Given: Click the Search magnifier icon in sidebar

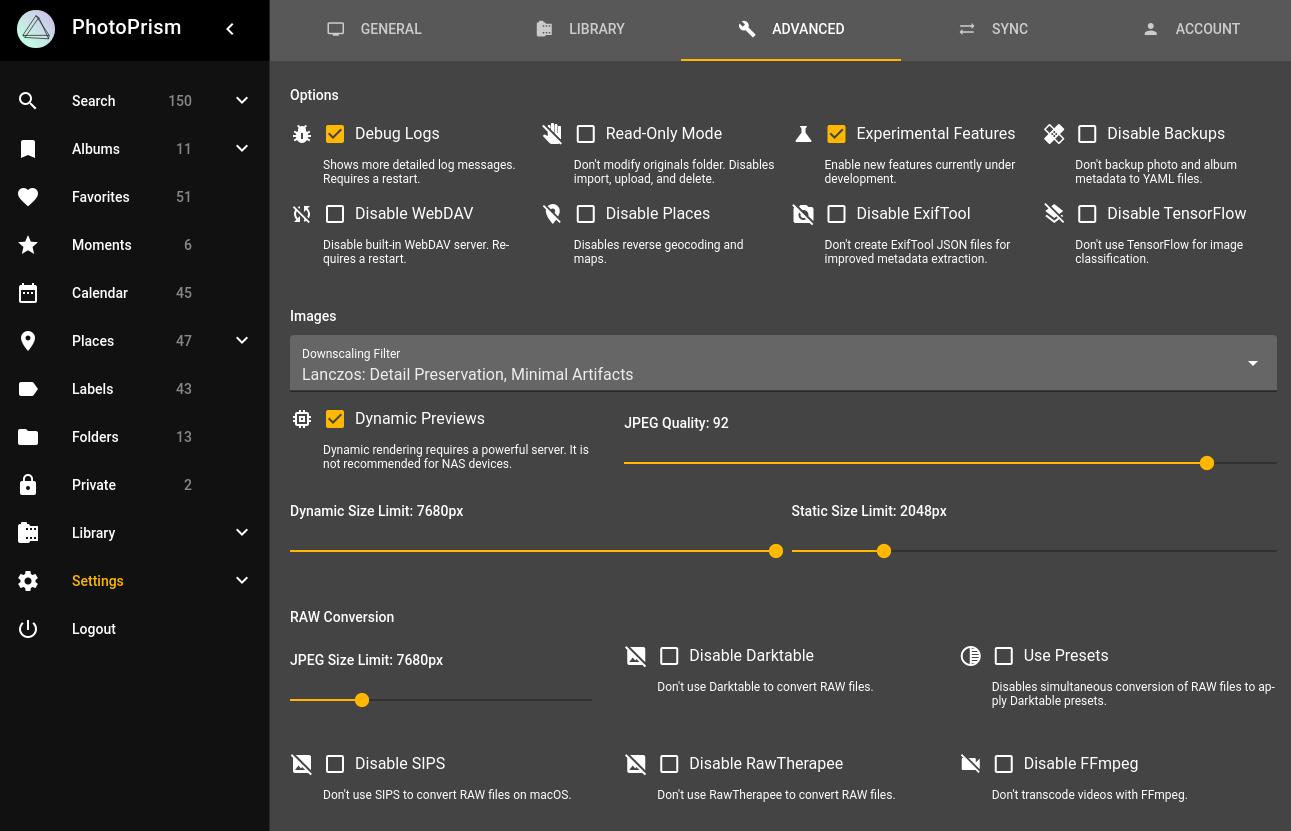Looking at the screenshot, I should 28,101.
